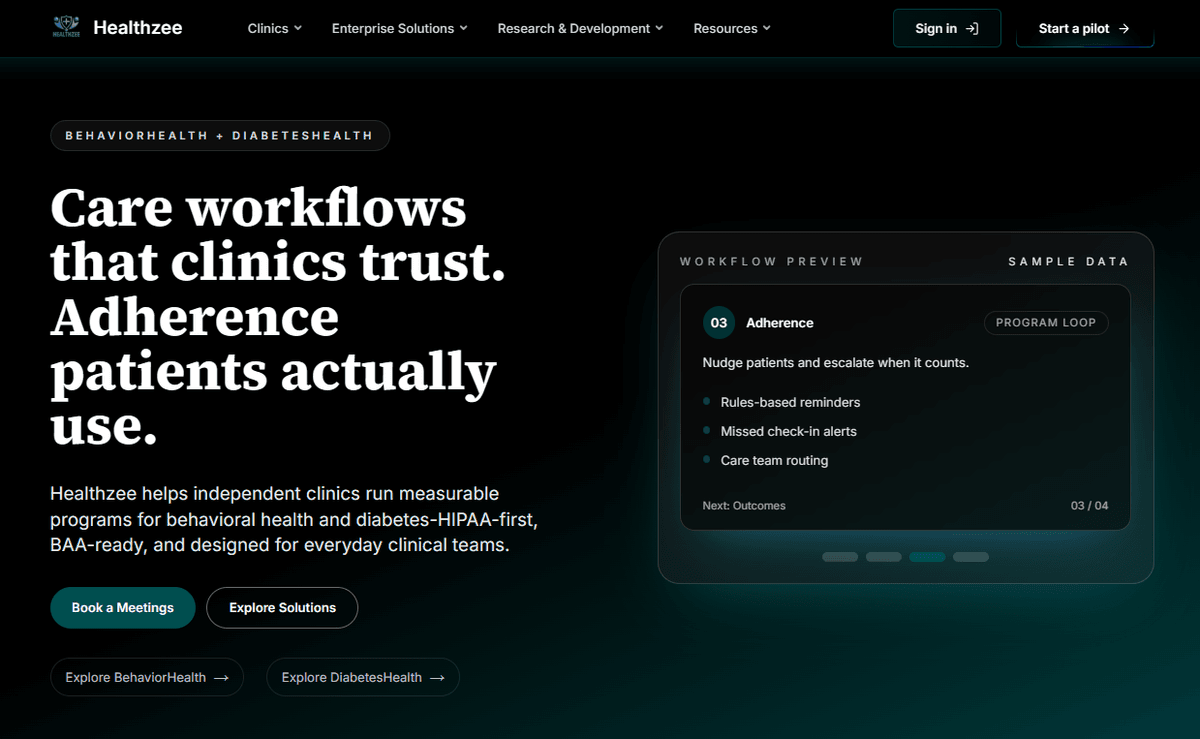Image resolution: width=1200 pixels, height=739 pixels.
Task: Expand the Clinics dropdown menu
Action: click(274, 29)
